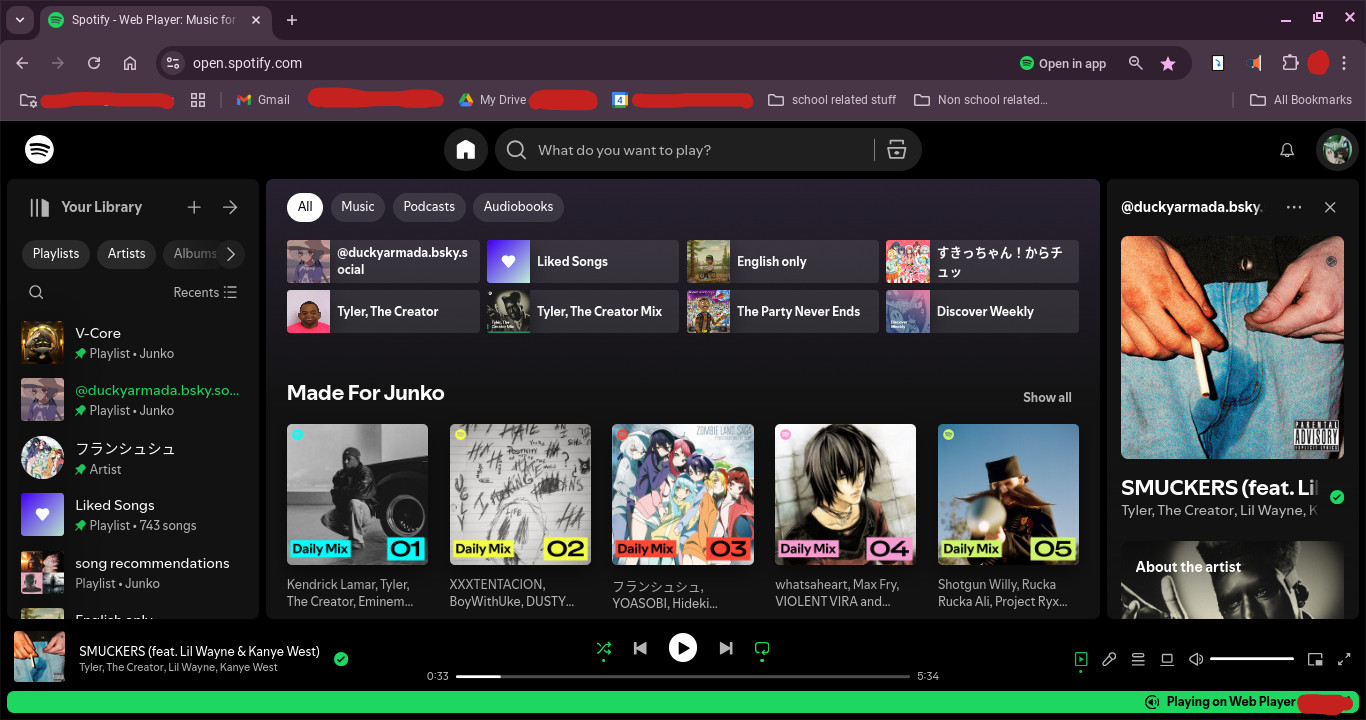Open the lyrics microphone icon
The height and width of the screenshot is (720, 1366).
tap(1109, 659)
